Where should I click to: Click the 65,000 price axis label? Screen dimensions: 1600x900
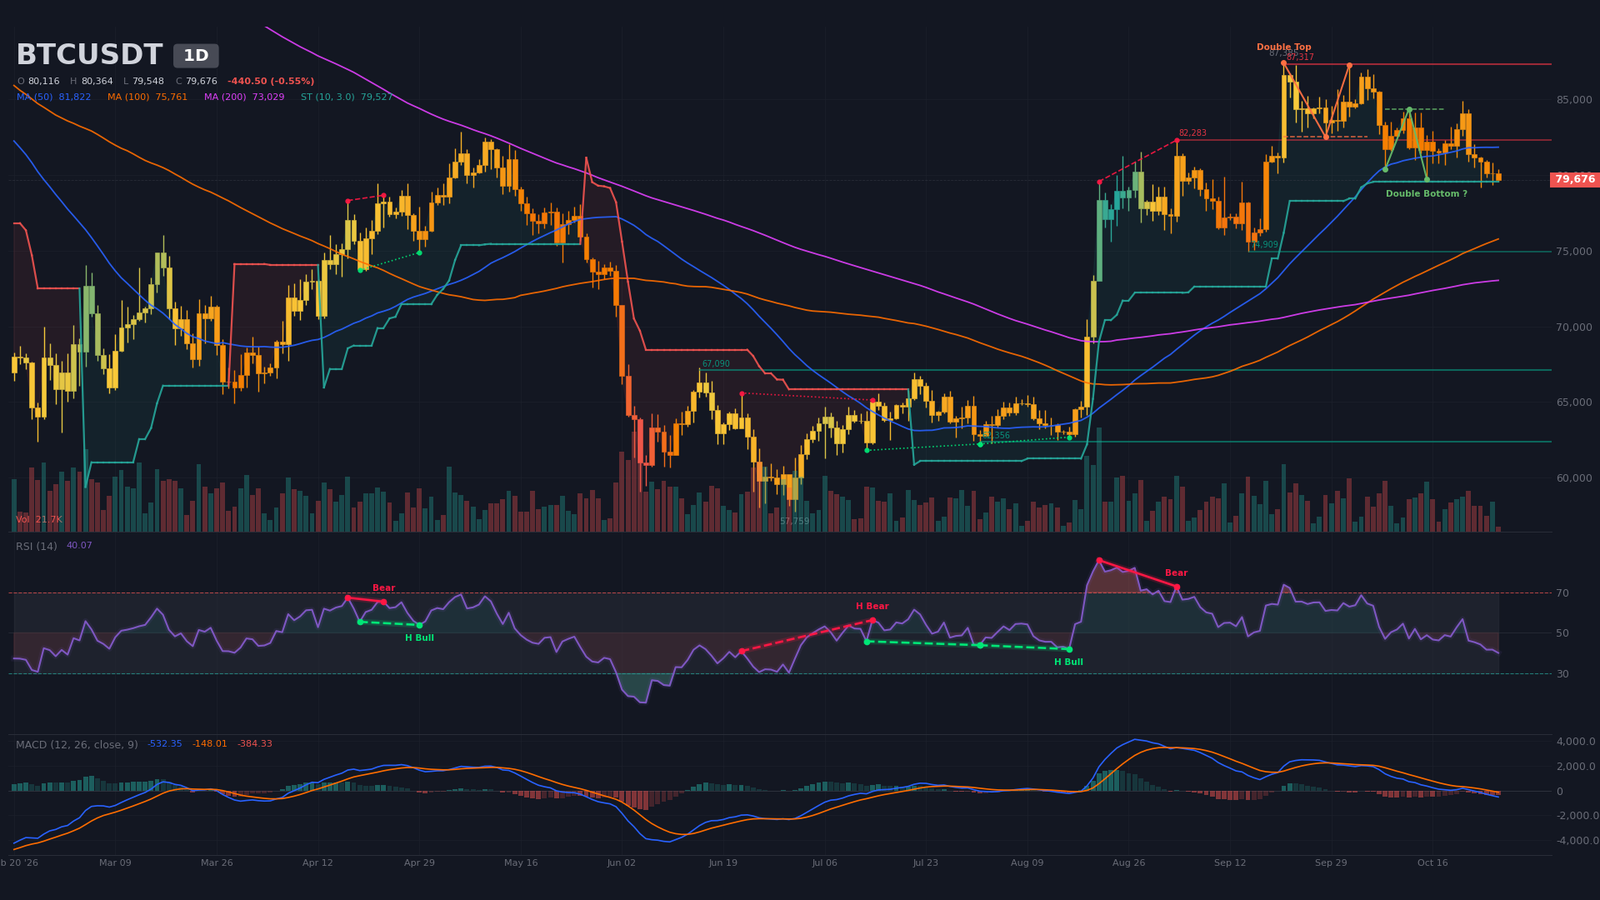[1574, 402]
